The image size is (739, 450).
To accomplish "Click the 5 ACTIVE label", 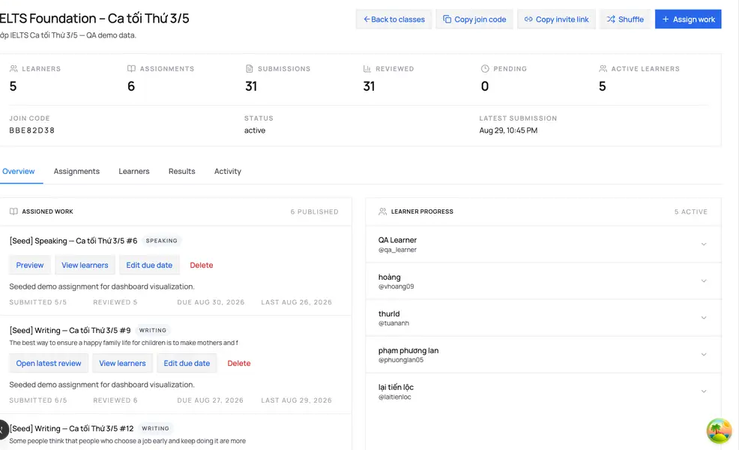I will pyautogui.click(x=691, y=212).
